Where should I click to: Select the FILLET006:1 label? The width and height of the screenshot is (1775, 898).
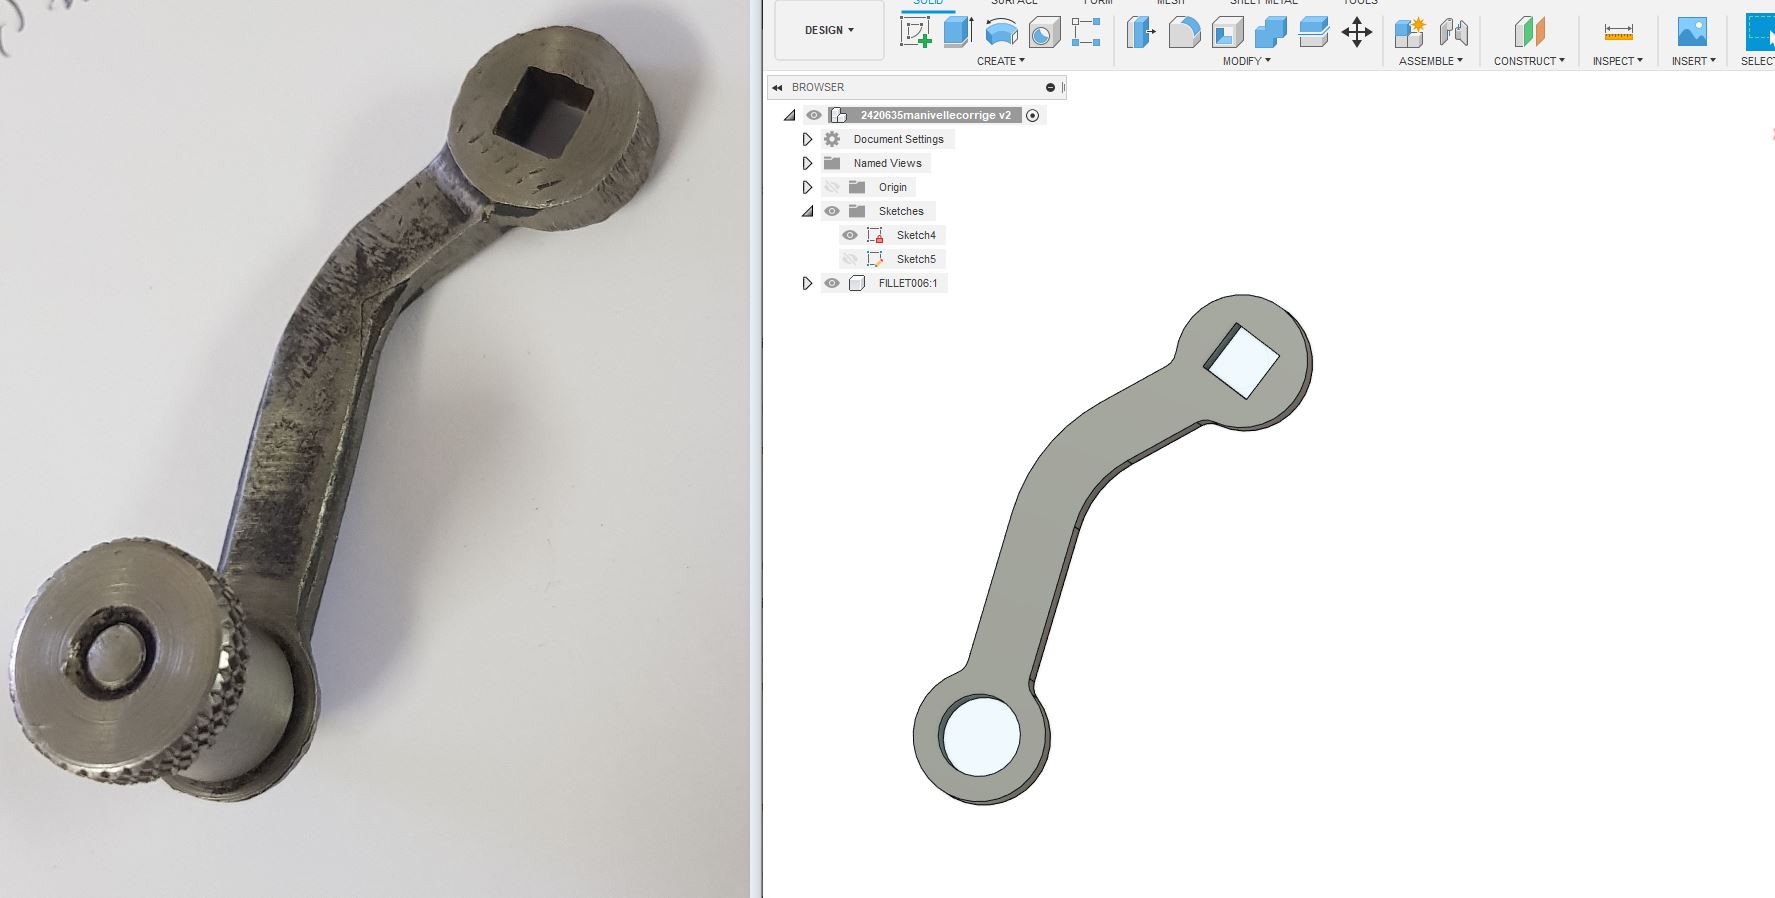pos(908,283)
